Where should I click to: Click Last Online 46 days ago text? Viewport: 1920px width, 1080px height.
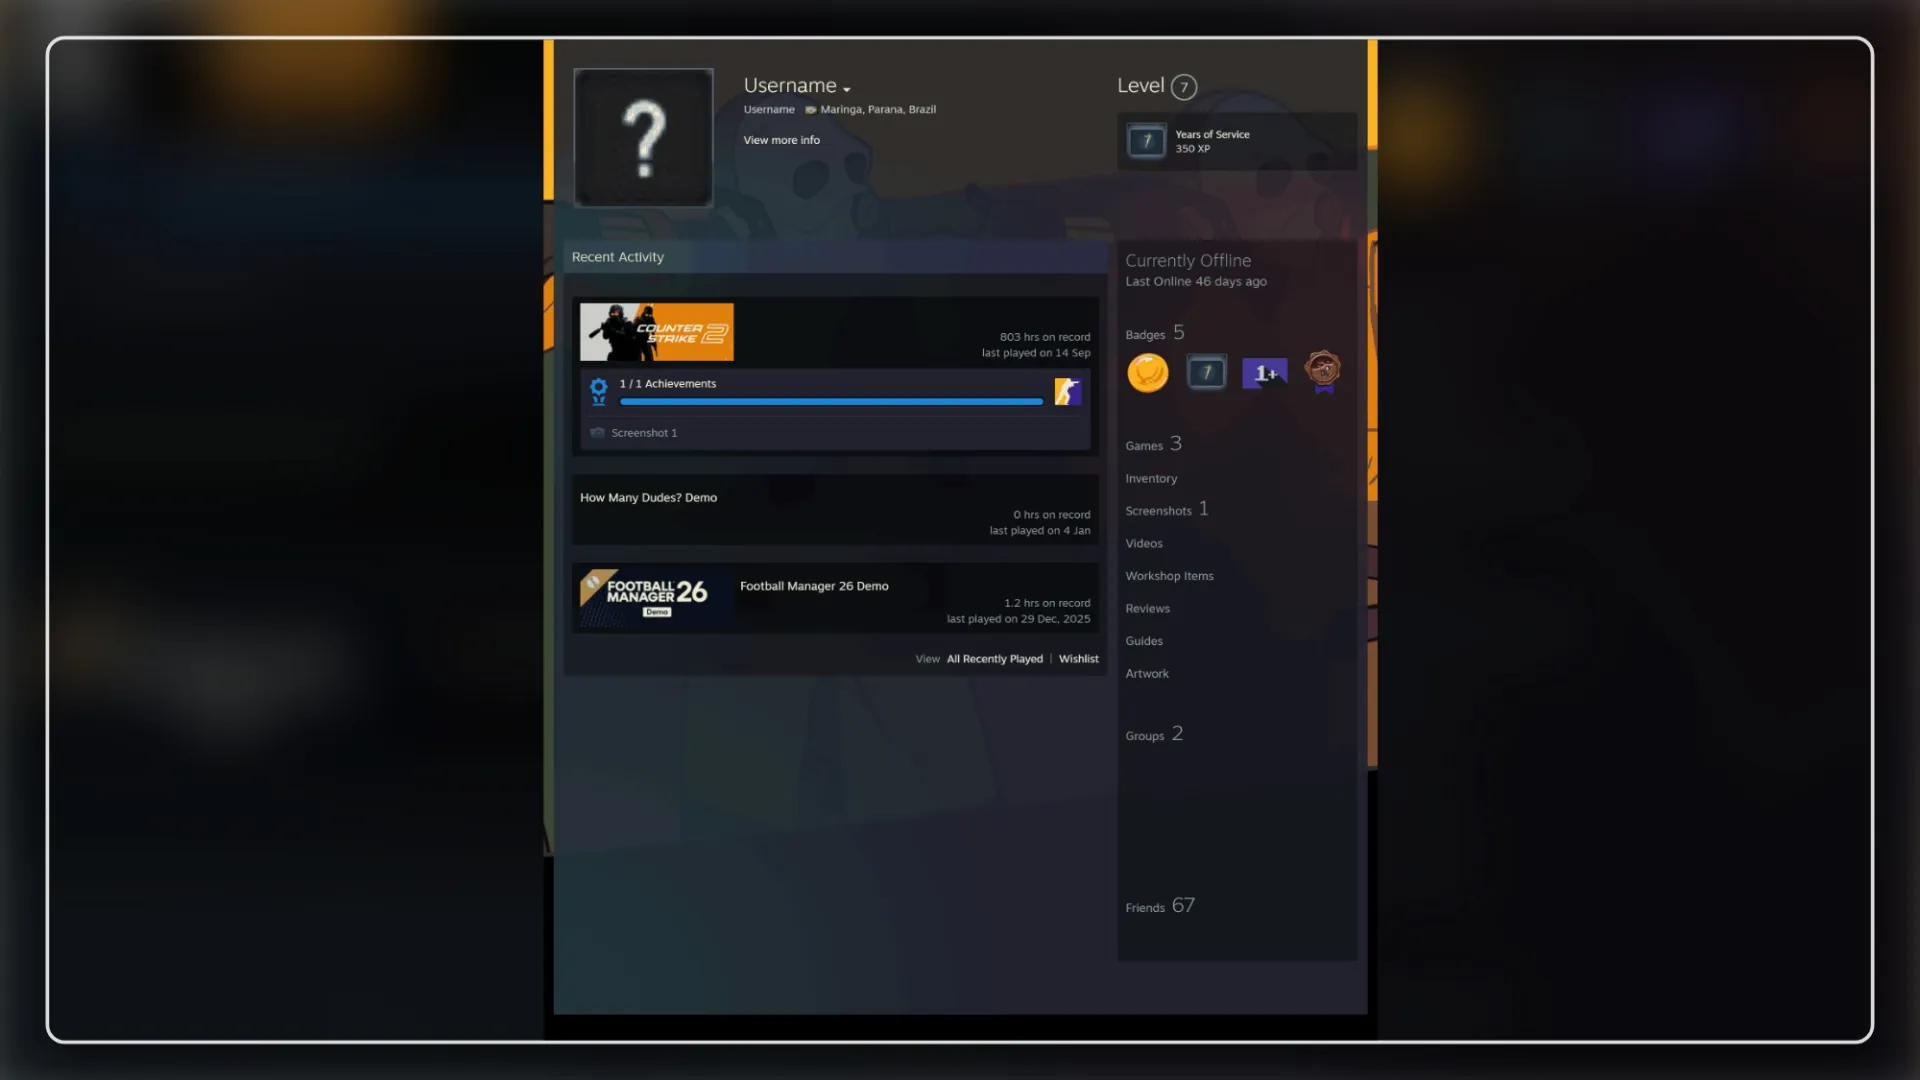coord(1196,282)
